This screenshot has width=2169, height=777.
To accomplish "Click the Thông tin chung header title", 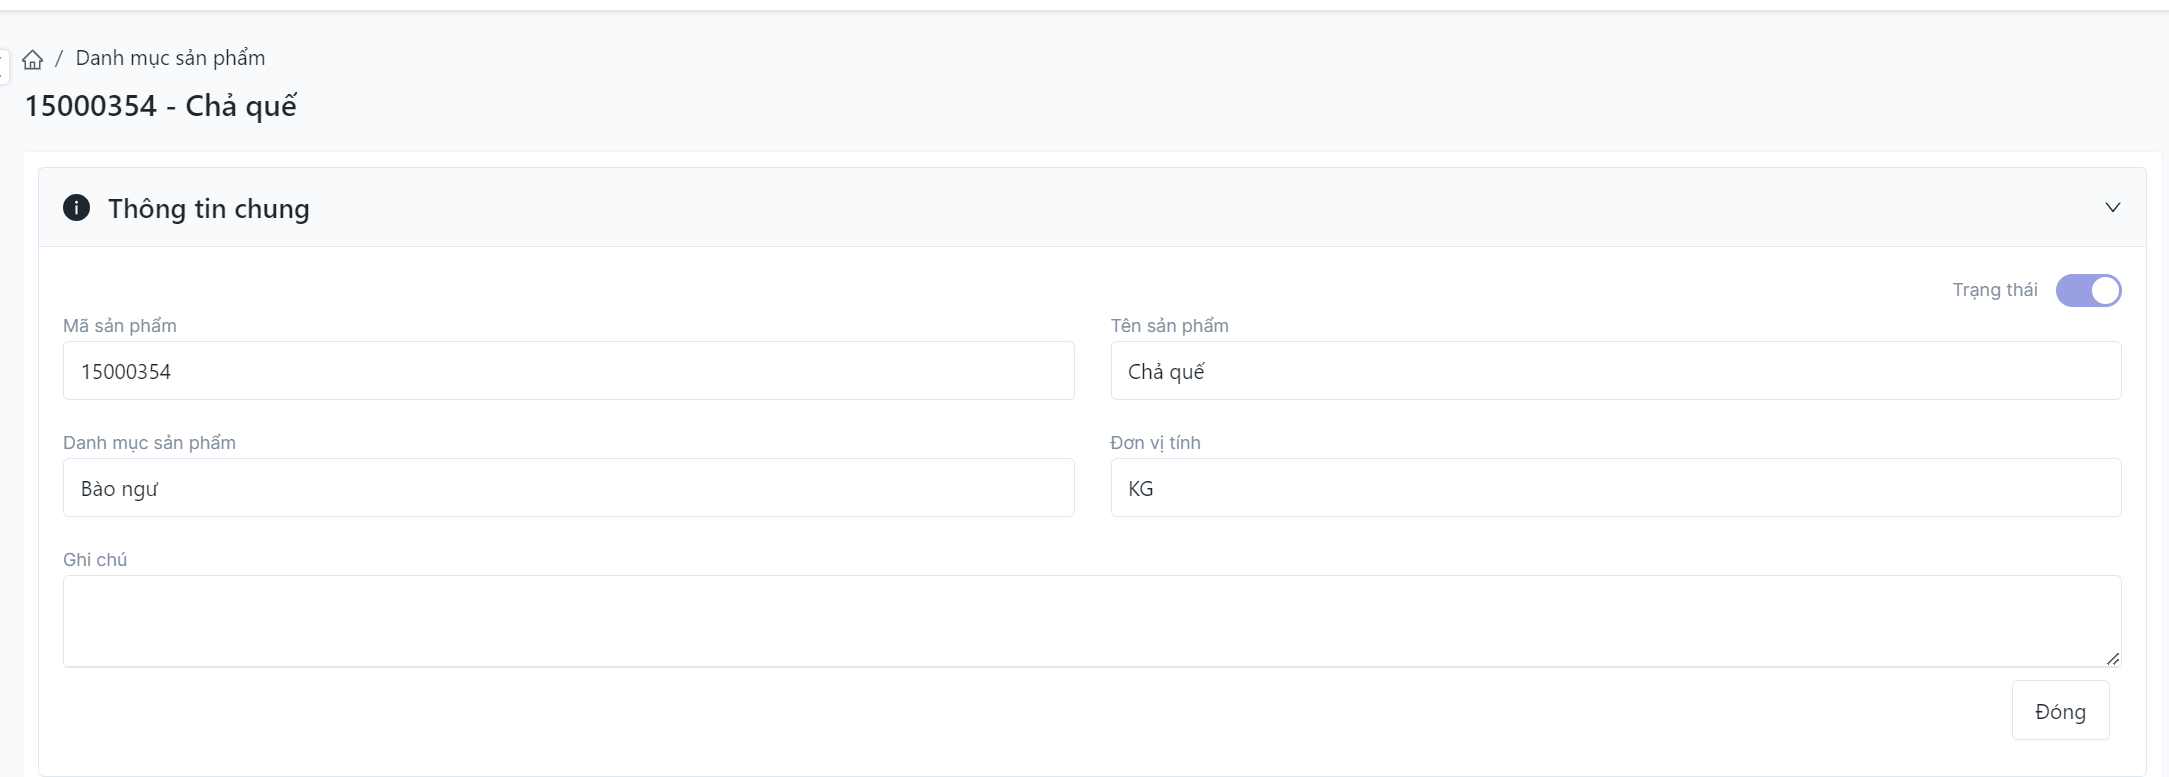I will pyautogui.click(x=209, y=209).
